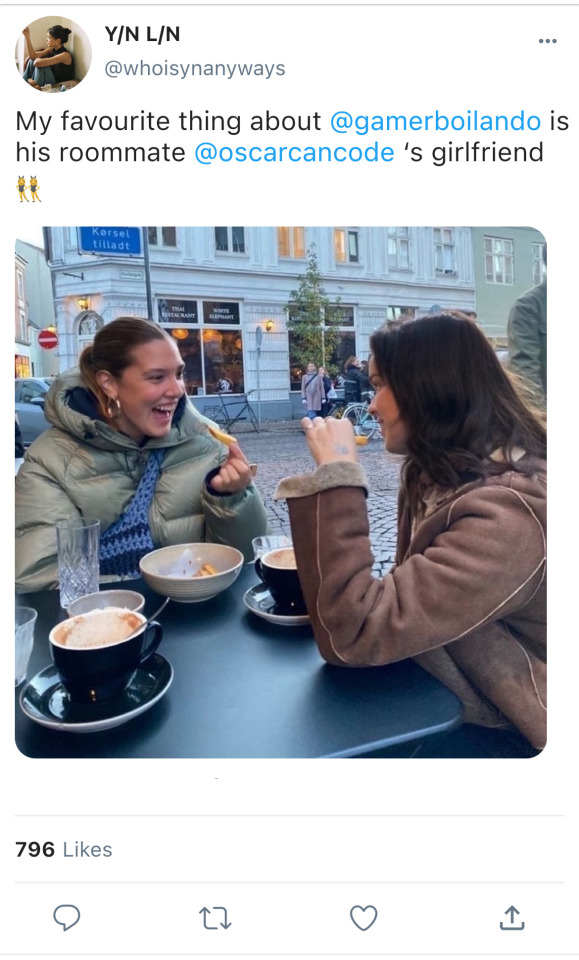Image resolution: width=579 pixels, height=960 pixels.
Task: Open the share upload arrow icon
Action: tap(512, 917)
